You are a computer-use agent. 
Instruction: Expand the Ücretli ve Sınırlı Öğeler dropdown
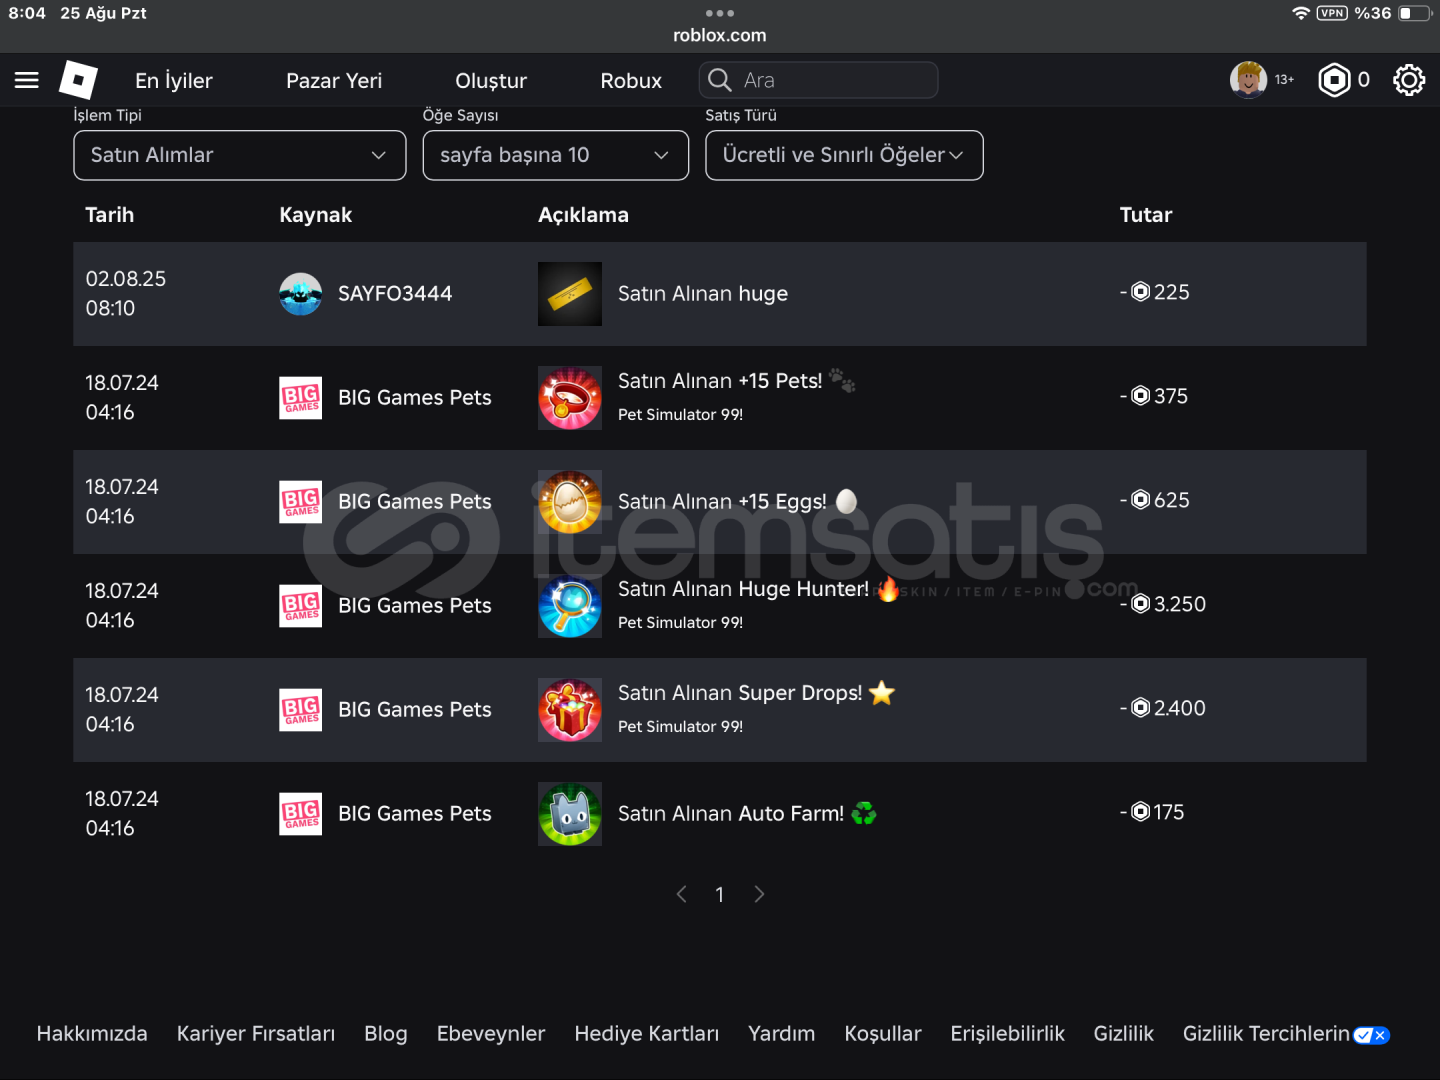pyautogui.click(x=844, y=155)
